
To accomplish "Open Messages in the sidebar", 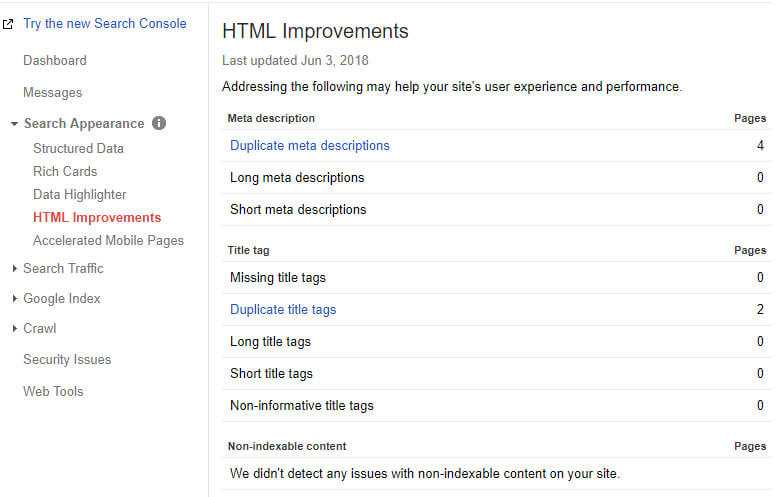I will point(52,93).
